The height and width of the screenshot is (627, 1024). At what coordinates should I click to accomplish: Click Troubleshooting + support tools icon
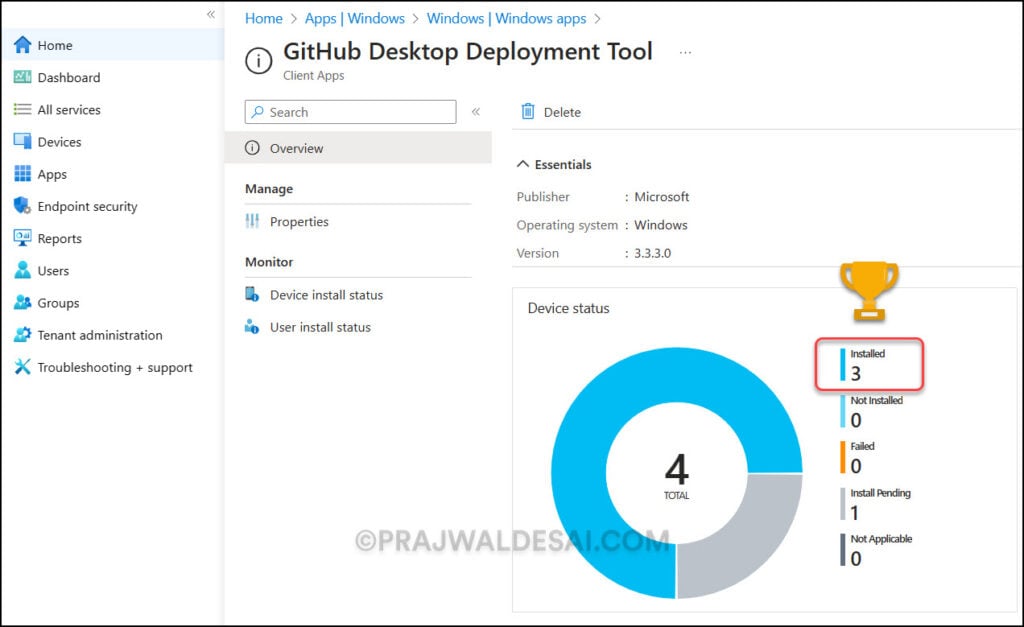[x=22, y=366]
